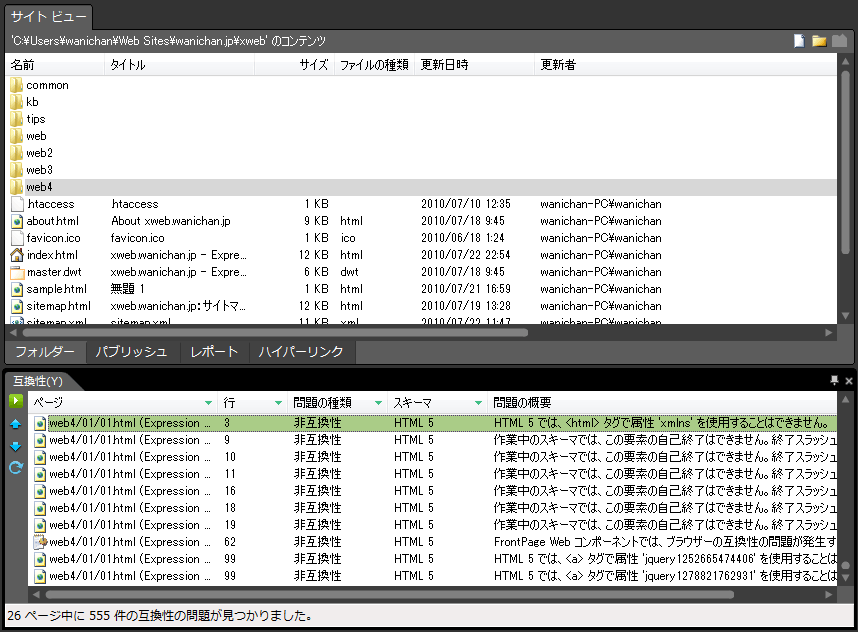
Task: Go to previous result with the blue up arrow
Action: pos(15,424)
